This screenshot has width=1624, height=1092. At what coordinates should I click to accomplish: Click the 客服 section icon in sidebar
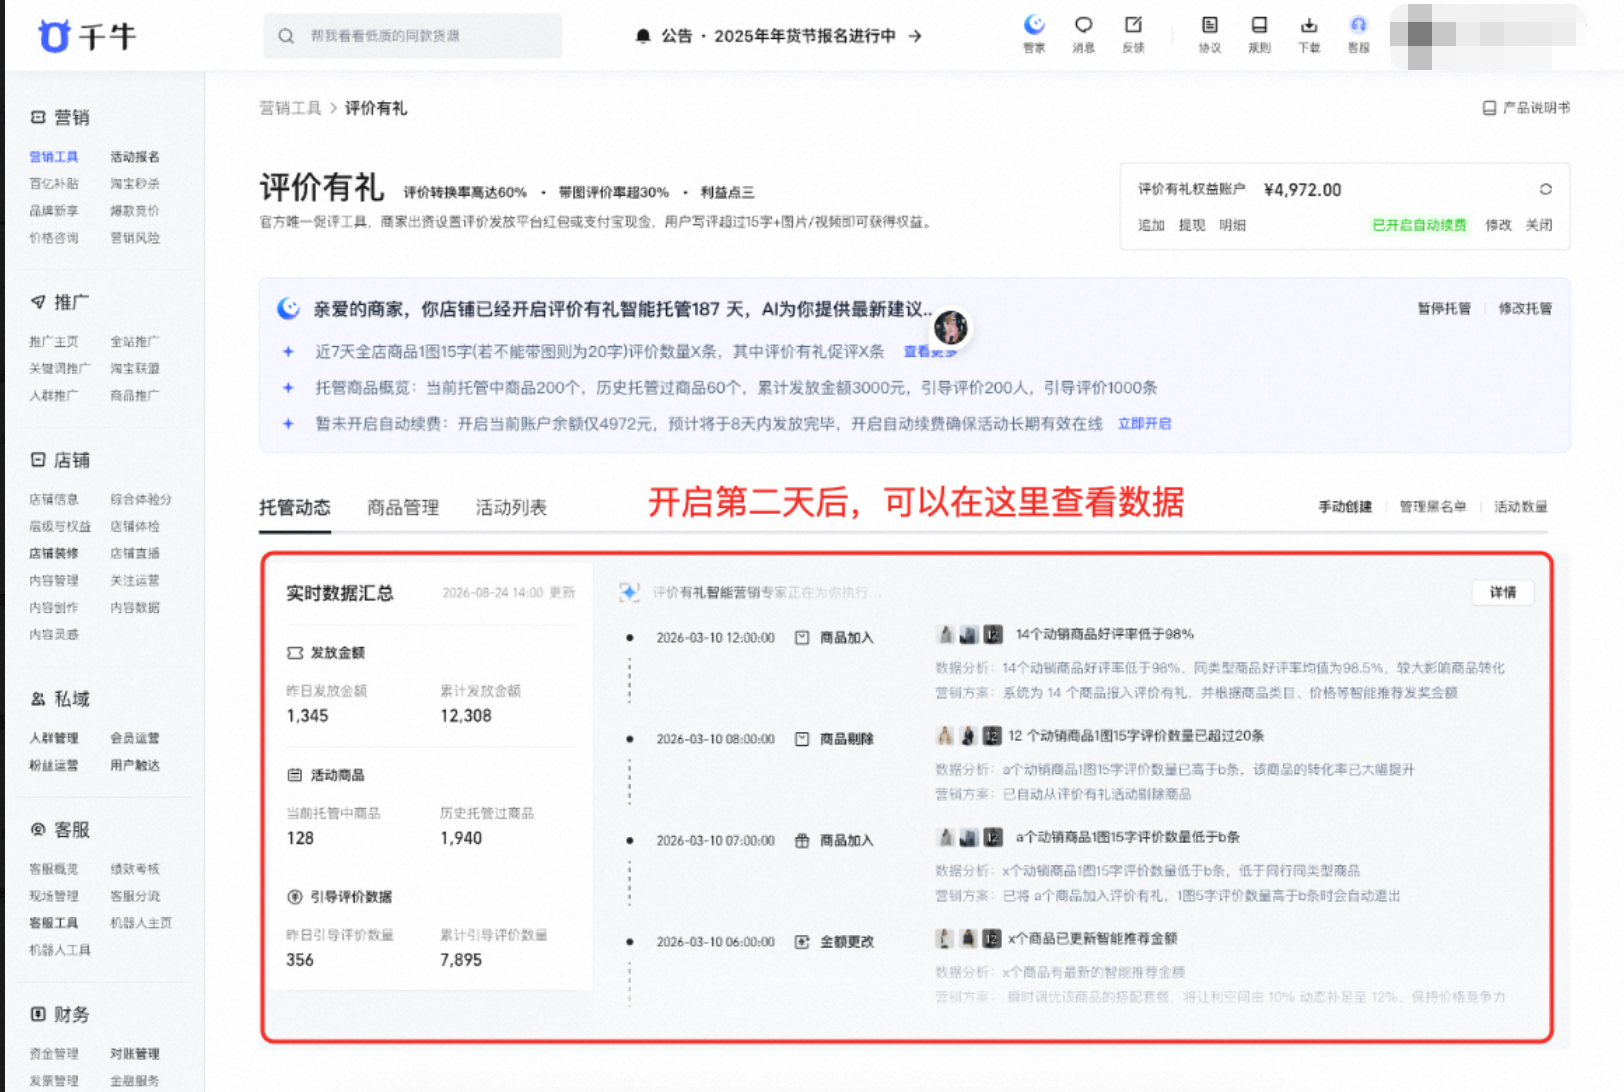(38, 829)
